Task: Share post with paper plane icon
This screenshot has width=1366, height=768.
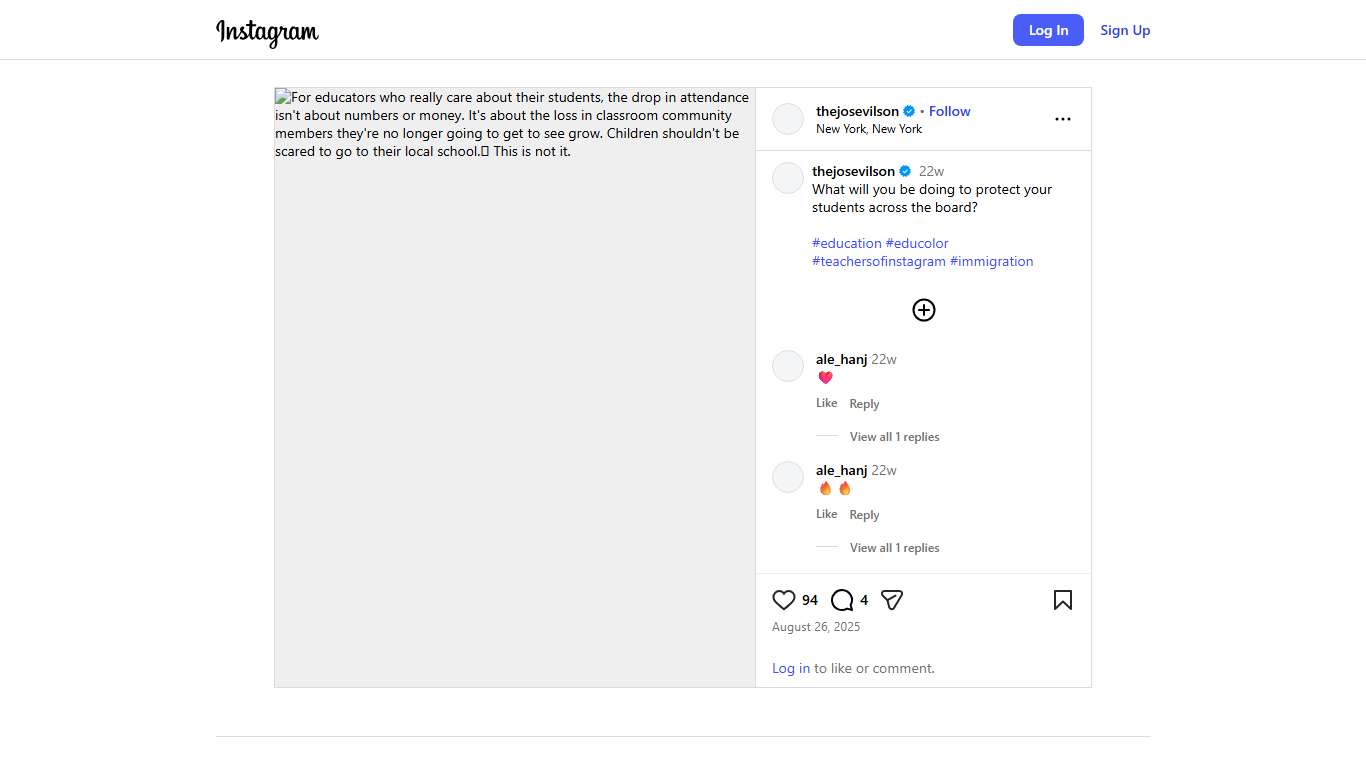Action: point(892,600)
